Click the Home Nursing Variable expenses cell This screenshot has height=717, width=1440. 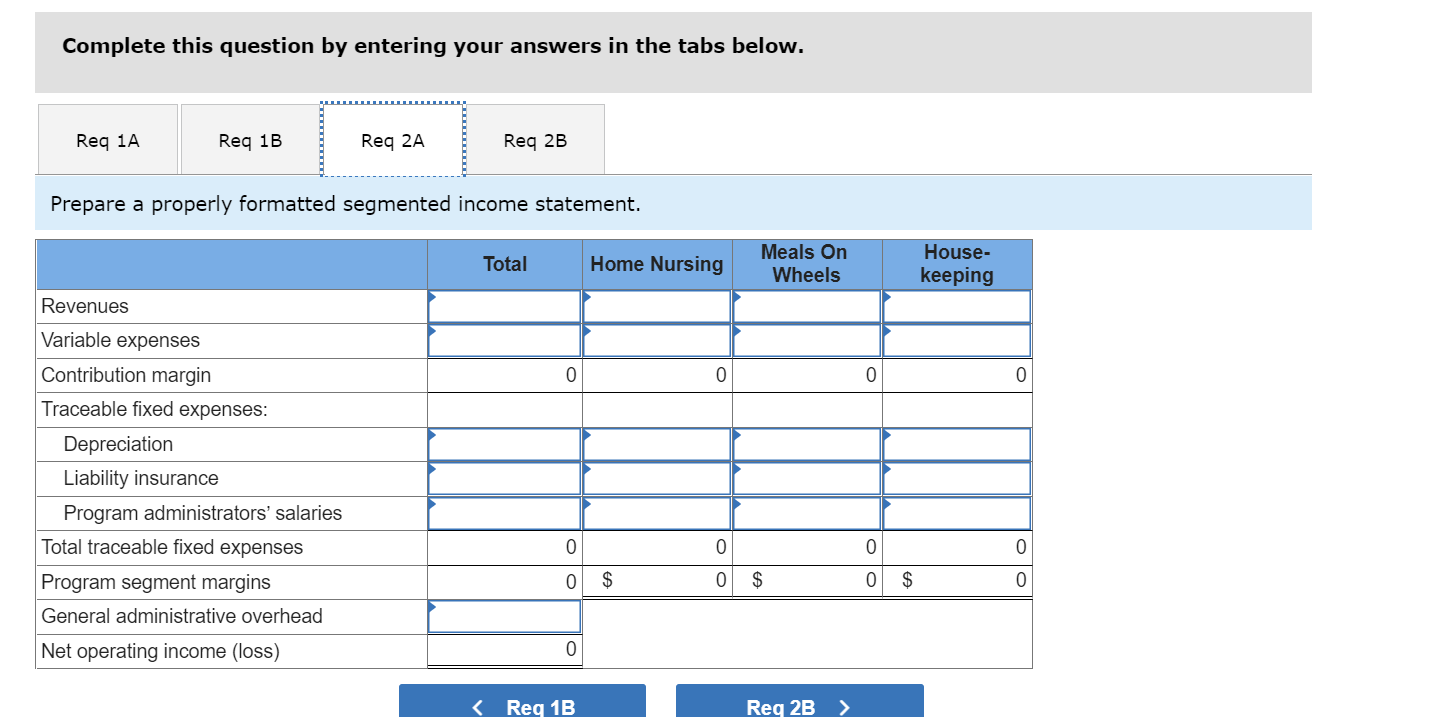click(x=656, y=340)
